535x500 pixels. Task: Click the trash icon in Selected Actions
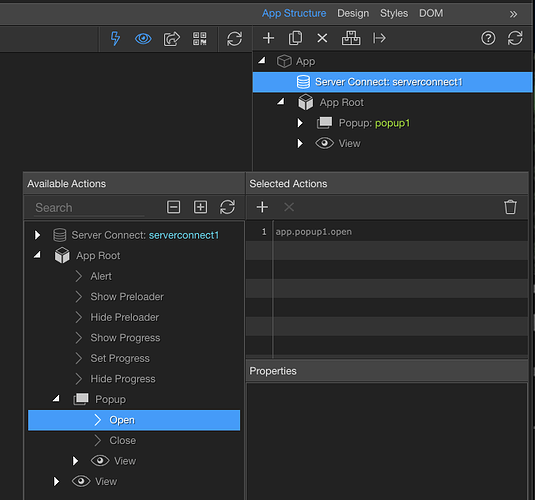[510, 207]
